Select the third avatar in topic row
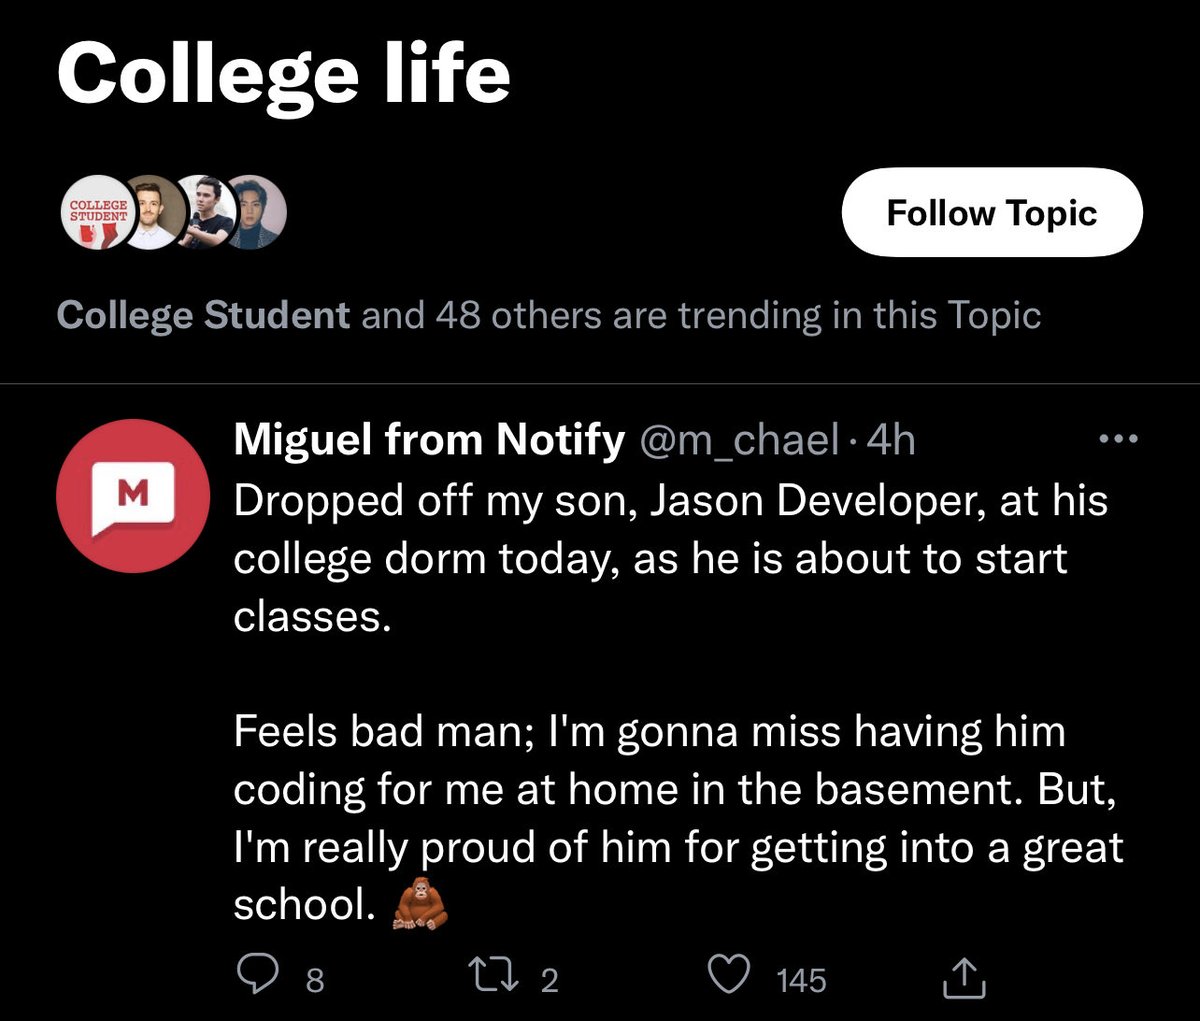The image size is (1200, 1021). pos(208,212)
